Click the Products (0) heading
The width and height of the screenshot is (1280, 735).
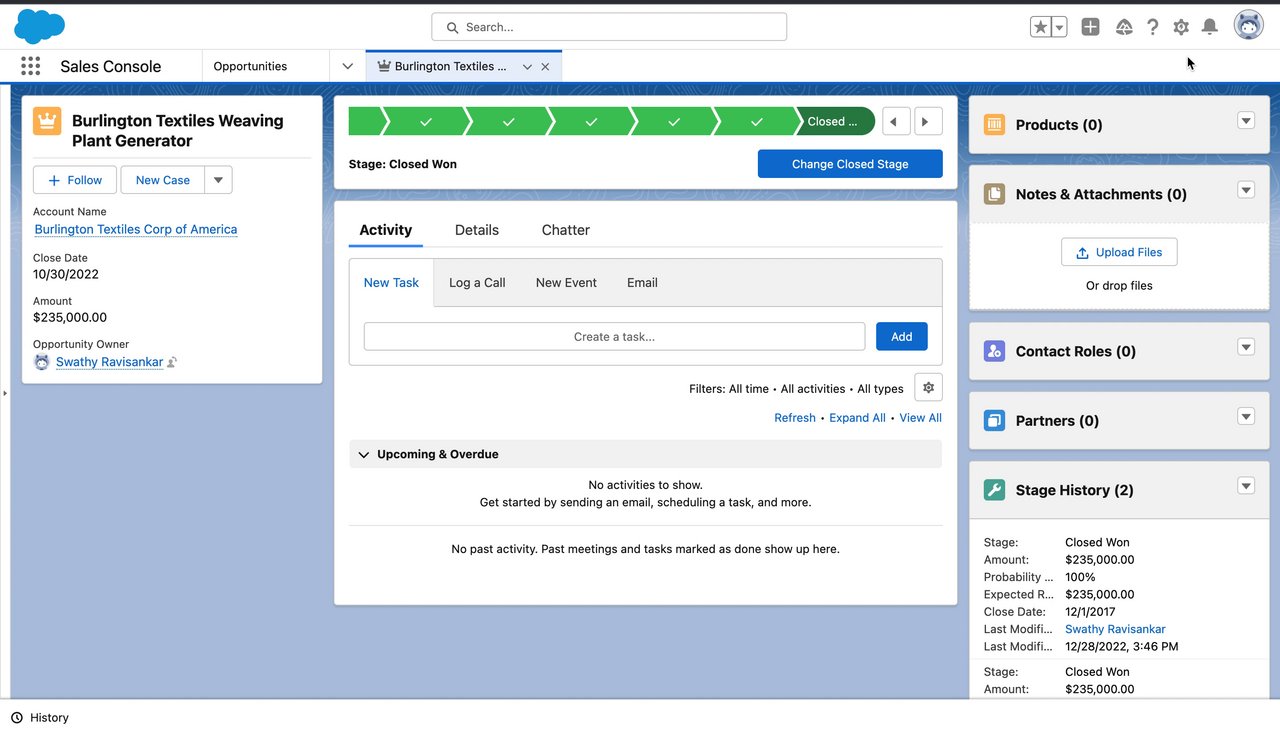pyautogui.click(x=1059, y=125)
